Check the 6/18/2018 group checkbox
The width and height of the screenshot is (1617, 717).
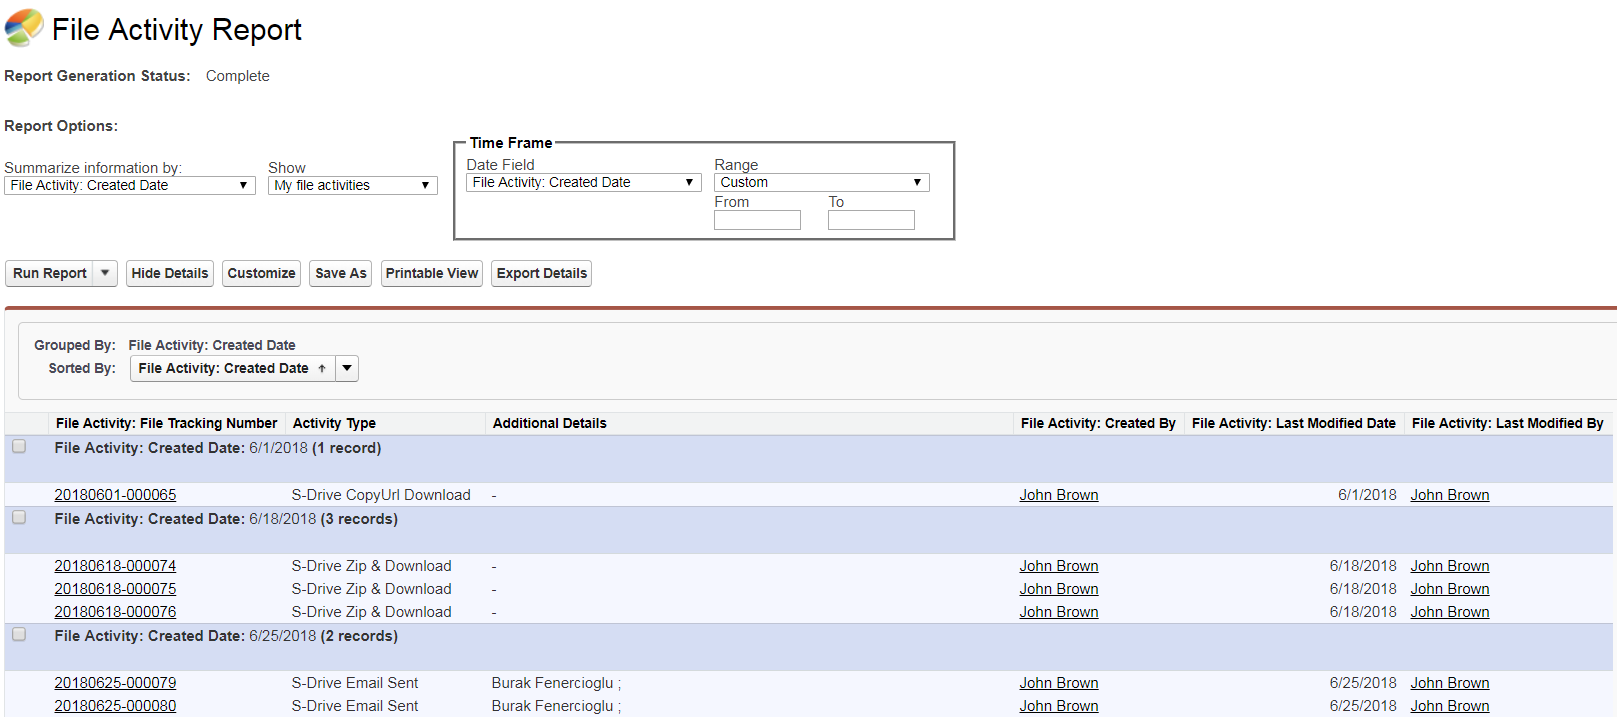(x=19, y=518)
